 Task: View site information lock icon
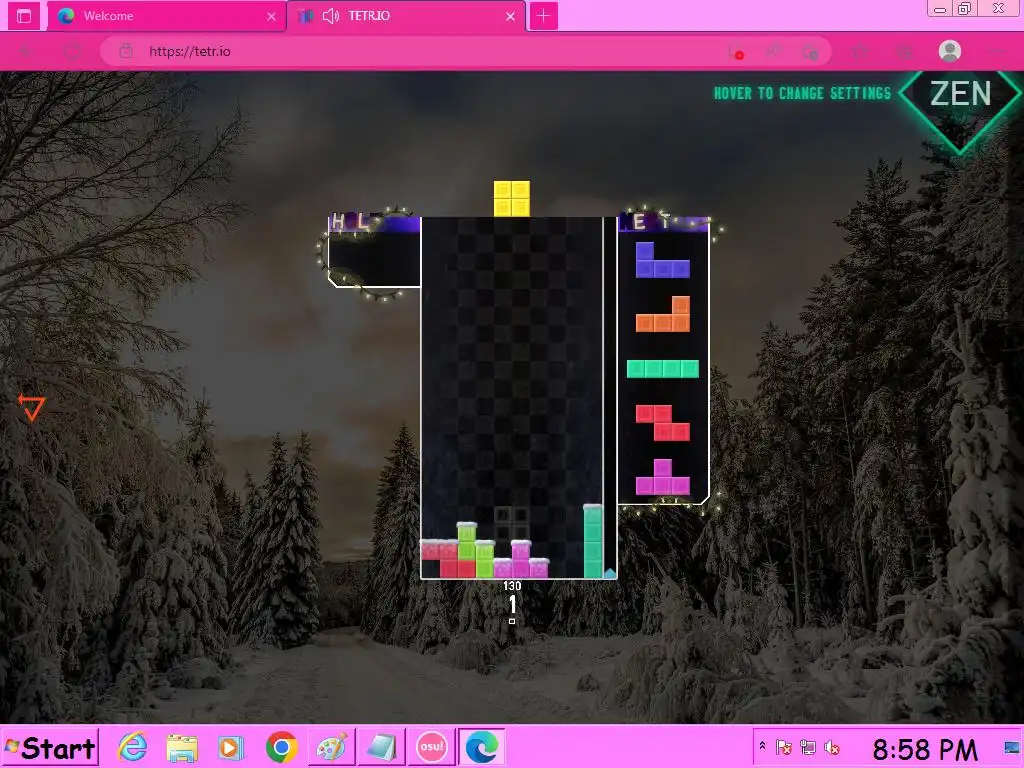coord(126,51)
